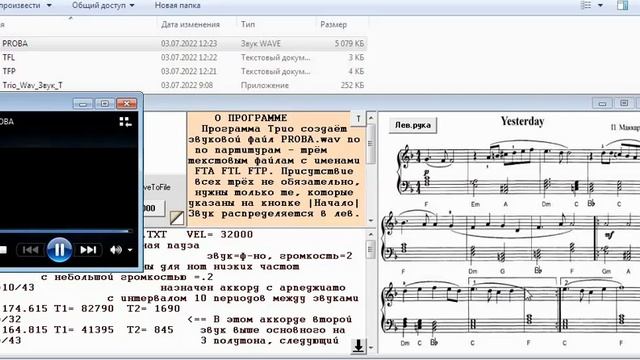Image resolution: width=640 pixels, height=360 pixels.
Task: Click the 'Приложение' type cell
Action: (265, 85)
